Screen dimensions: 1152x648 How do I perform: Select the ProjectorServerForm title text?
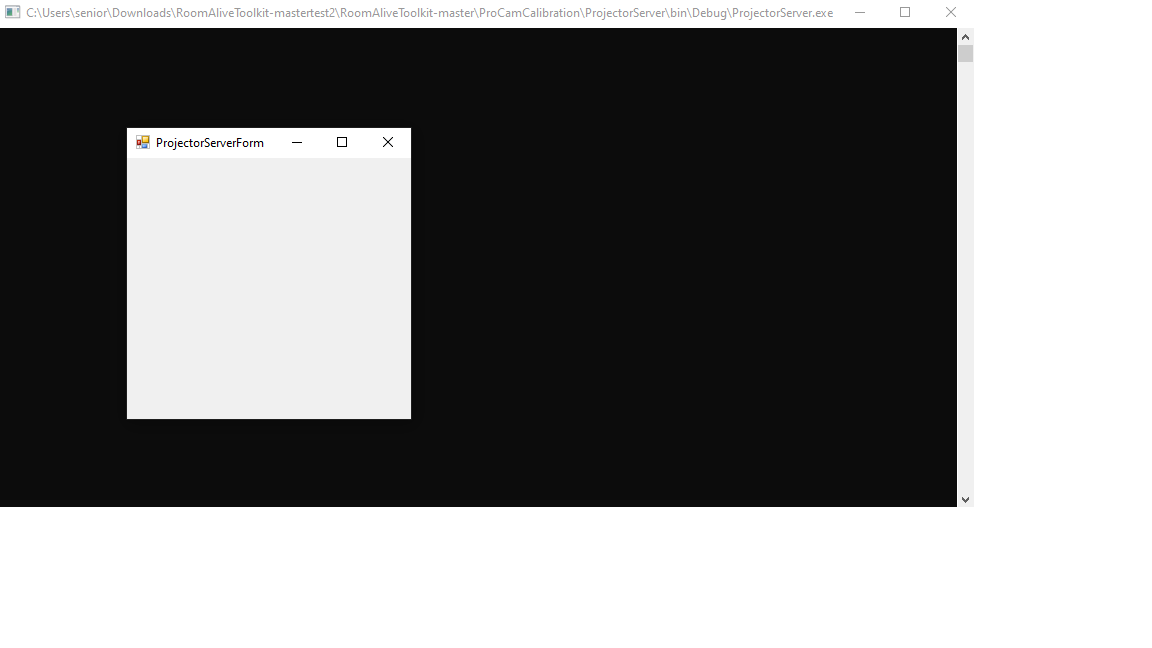tap(209, 142)
